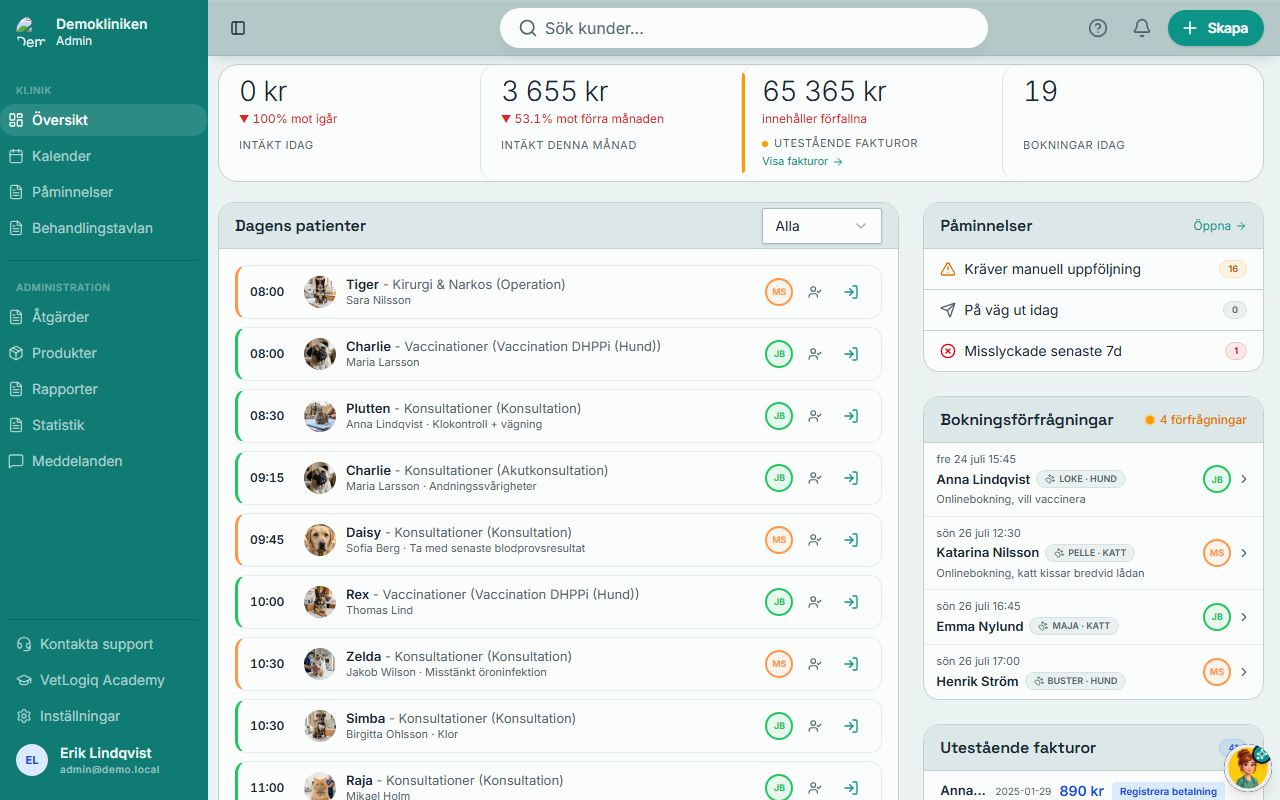Open VetLogiq Academy
This screenshot has height=800, width=1280.
(x=104, y=680)
